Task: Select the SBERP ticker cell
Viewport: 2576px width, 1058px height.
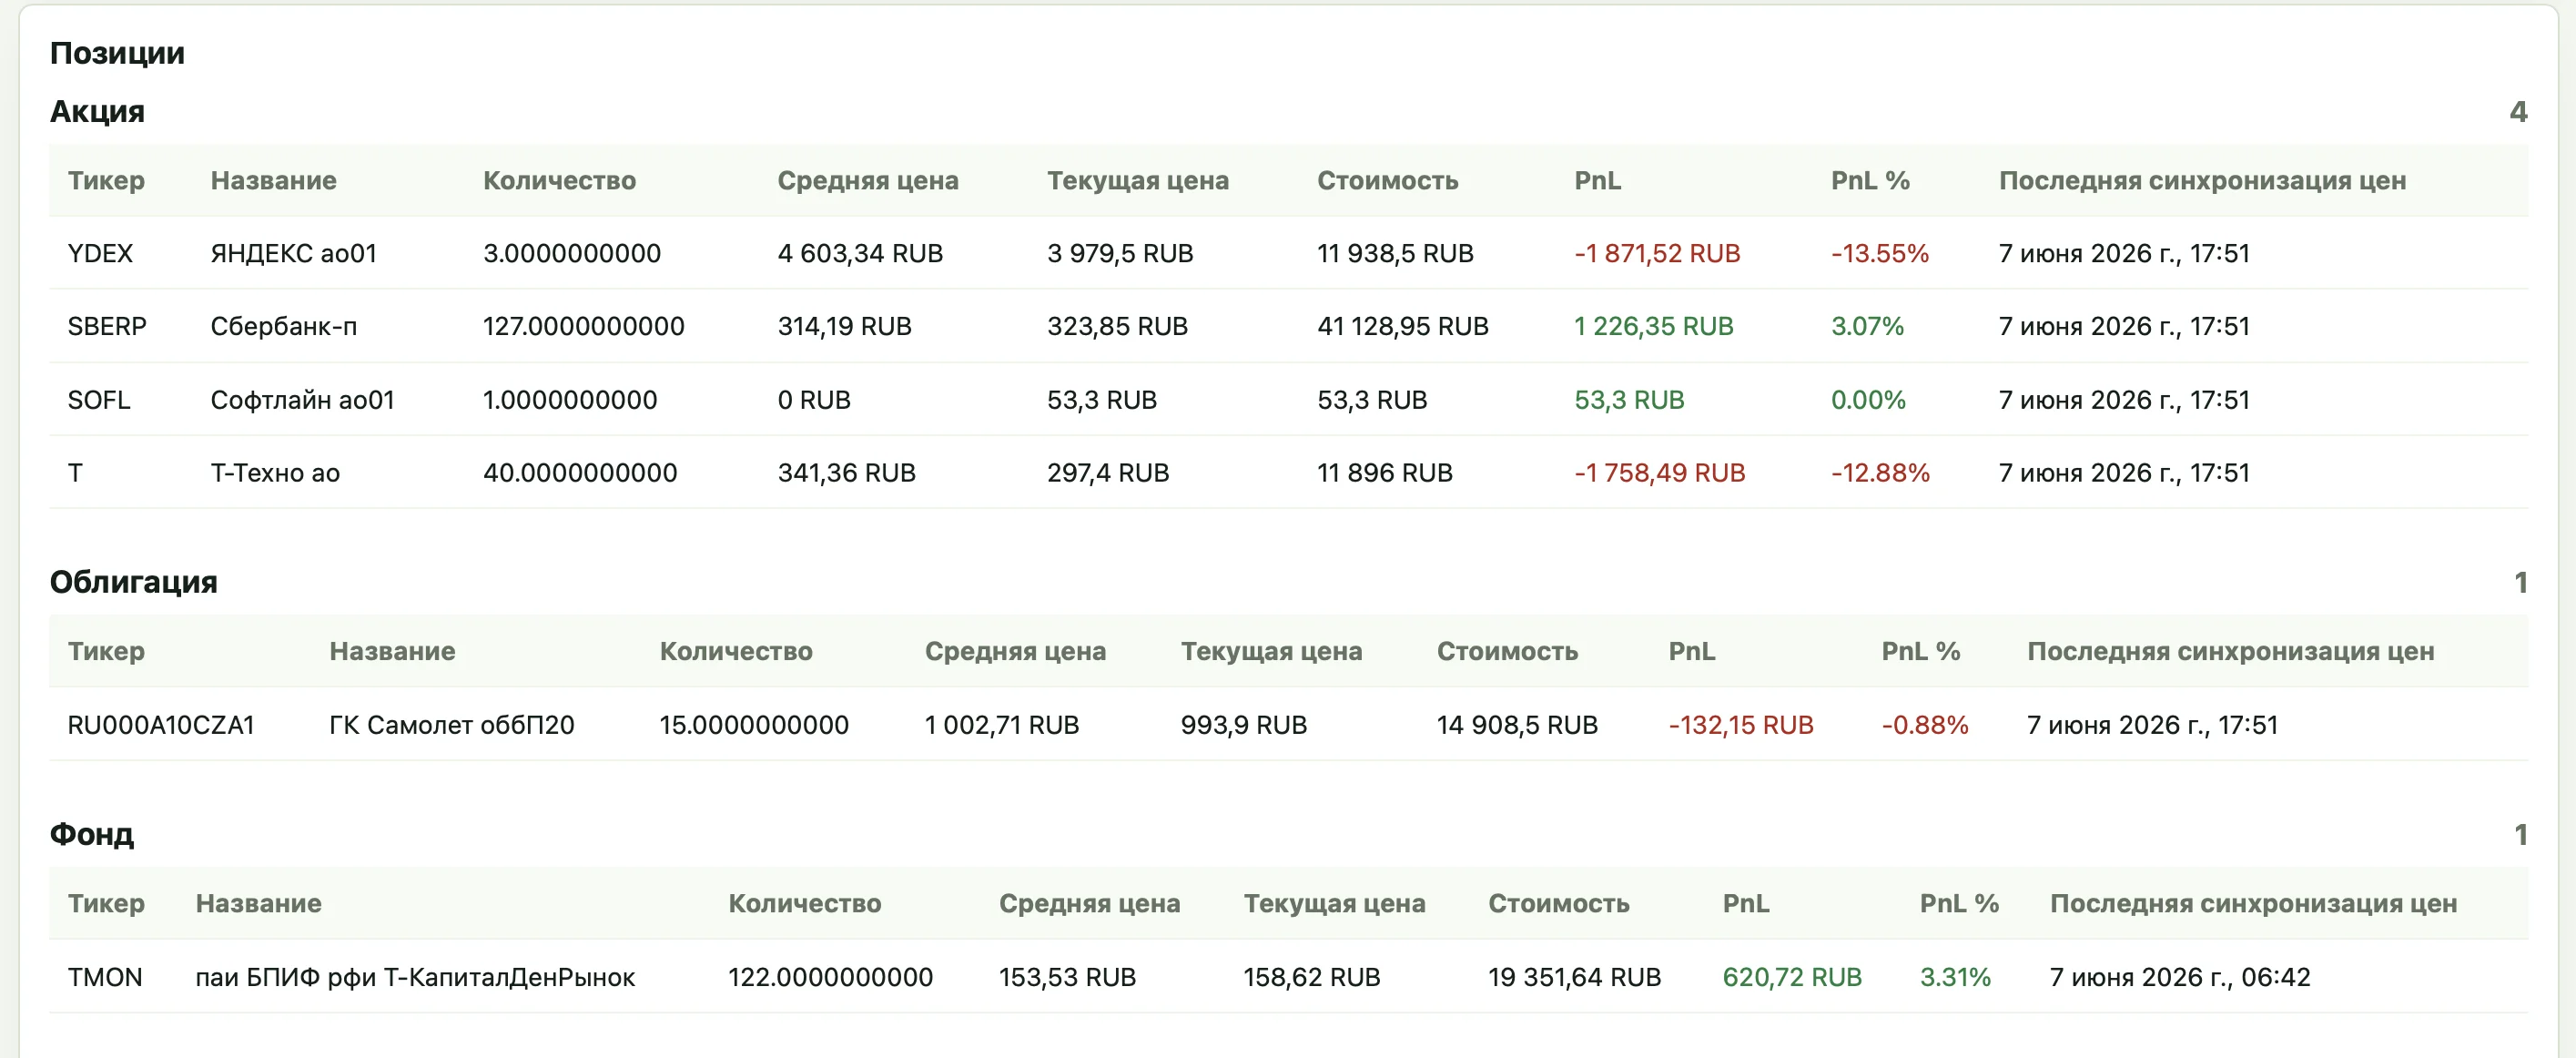Action: (x=107, y=326)
